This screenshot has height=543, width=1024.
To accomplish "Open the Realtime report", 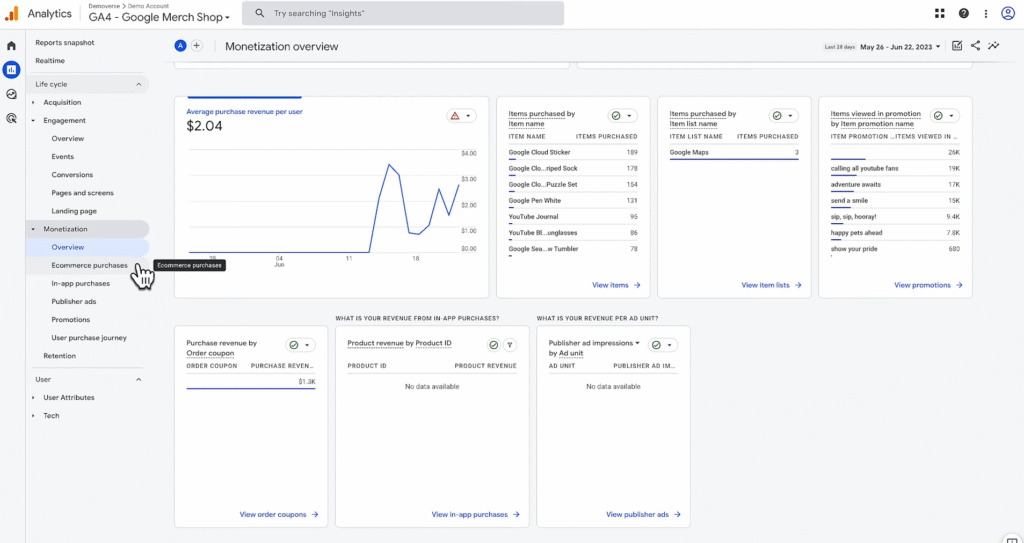I will point(50,61).
